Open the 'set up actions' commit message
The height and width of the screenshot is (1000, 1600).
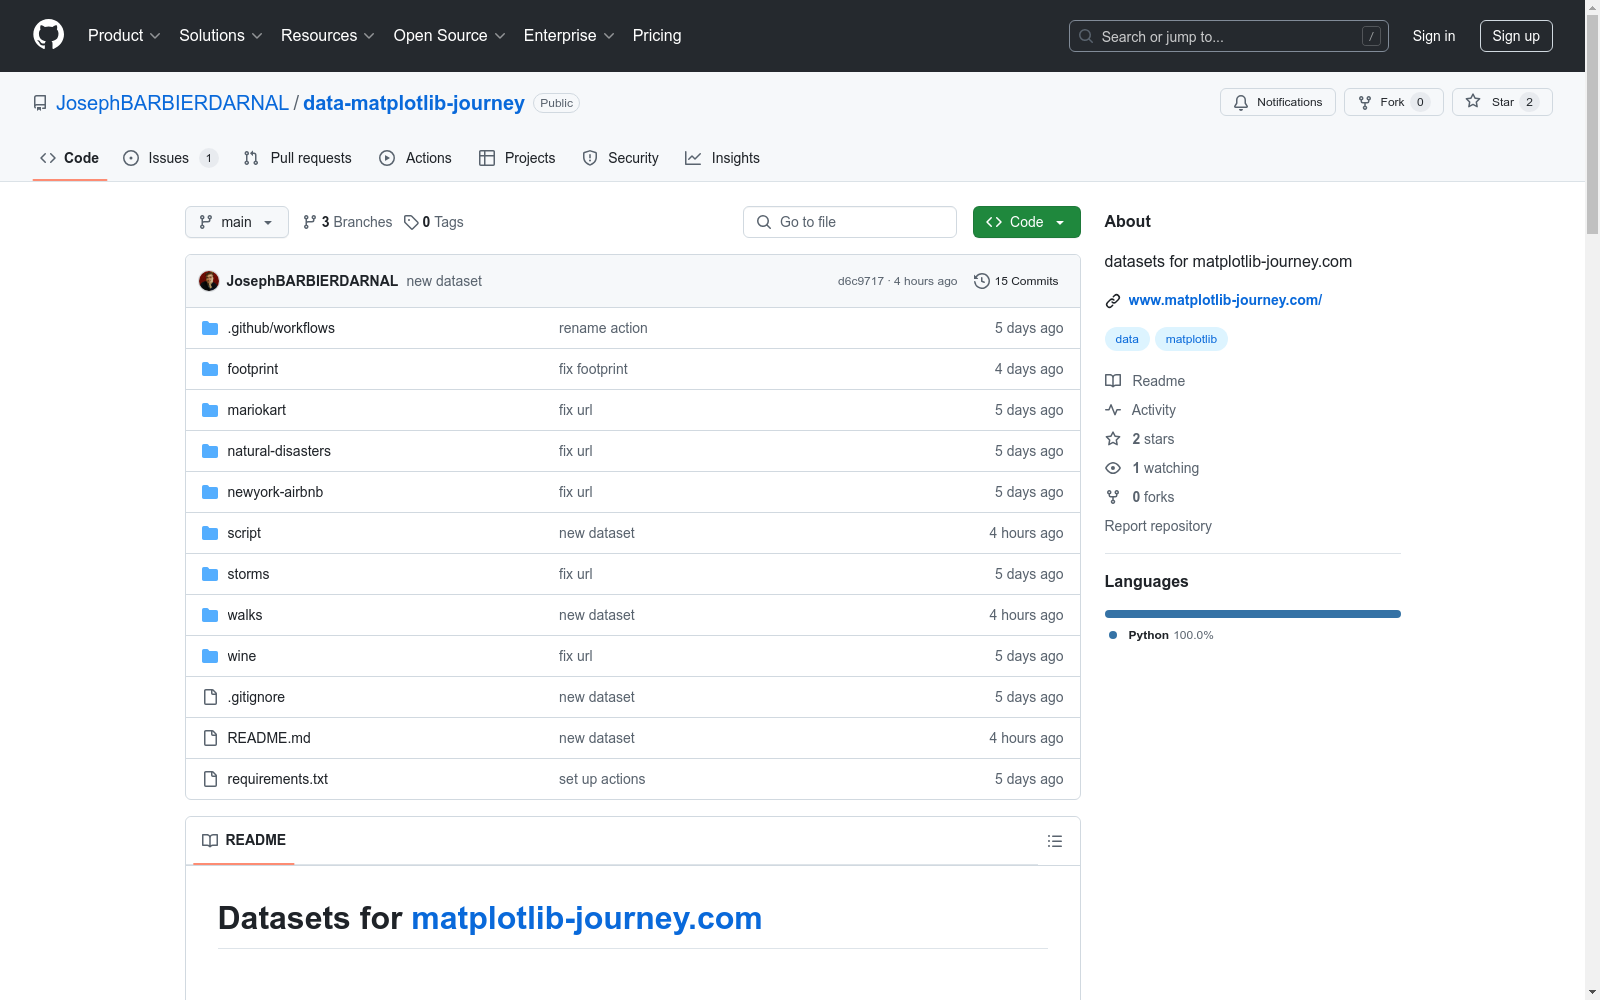pyautogui.click(x=602, y=779)
